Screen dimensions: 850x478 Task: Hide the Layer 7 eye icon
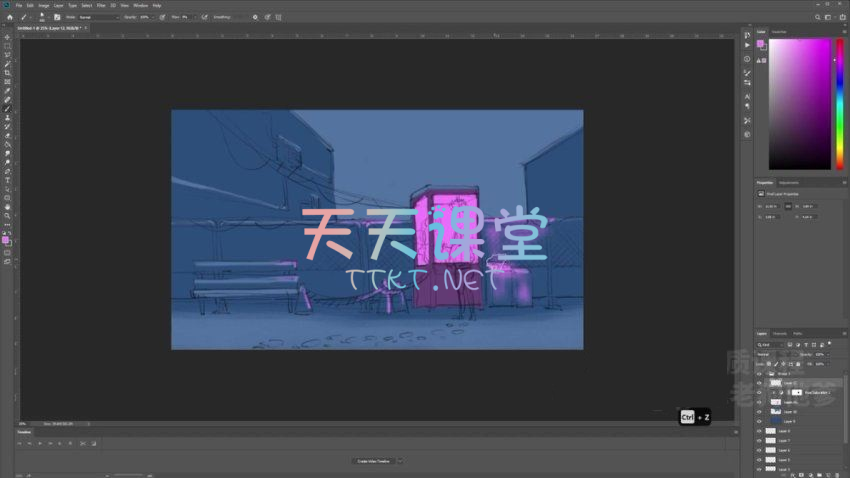[759, 441]
